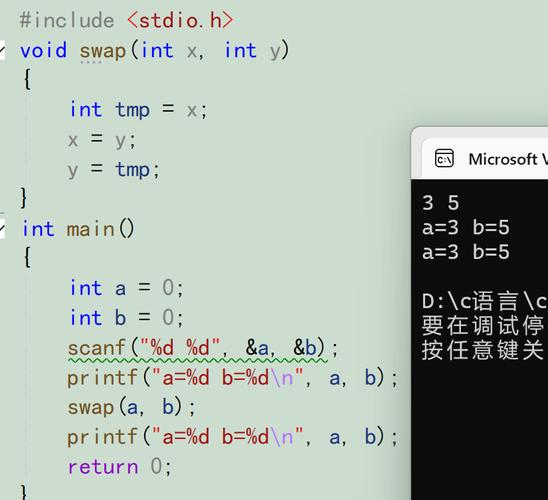Click the scanf call with green squiggle
The image size is (548, 500).
click(x=203, y=348)
